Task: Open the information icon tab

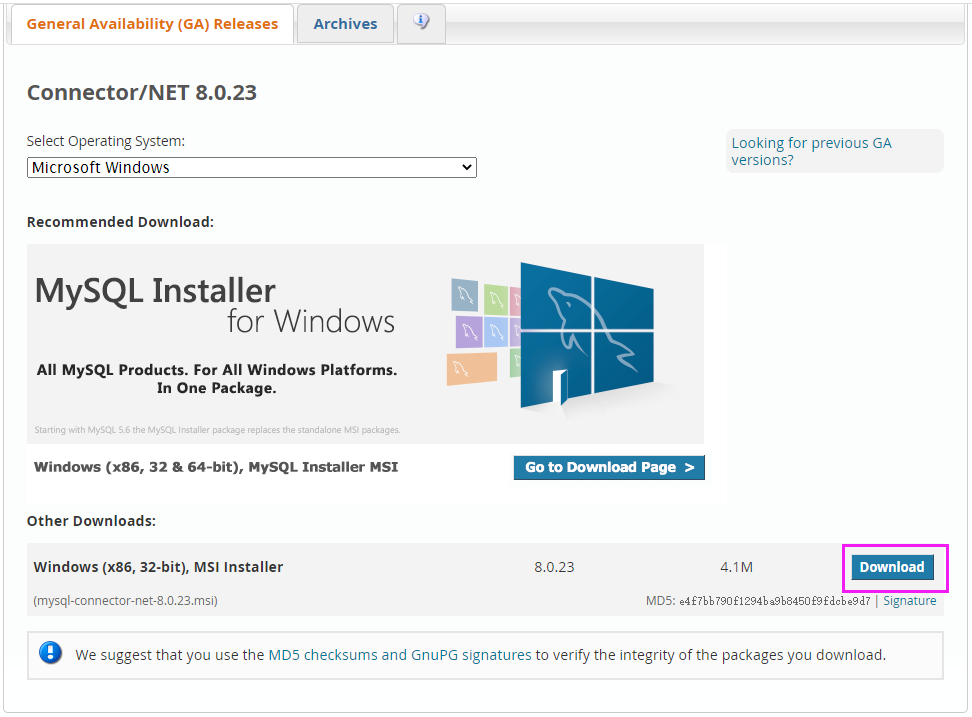Action: 421,23
